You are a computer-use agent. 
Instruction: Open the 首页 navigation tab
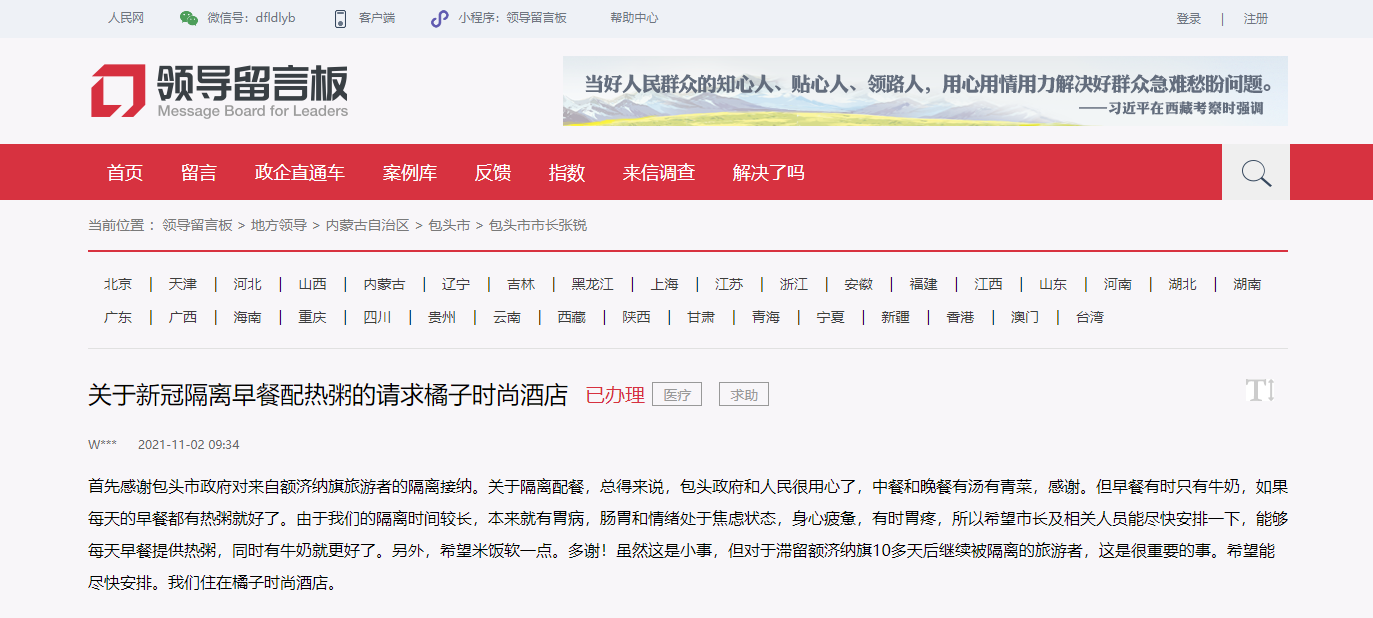[125, 173]
